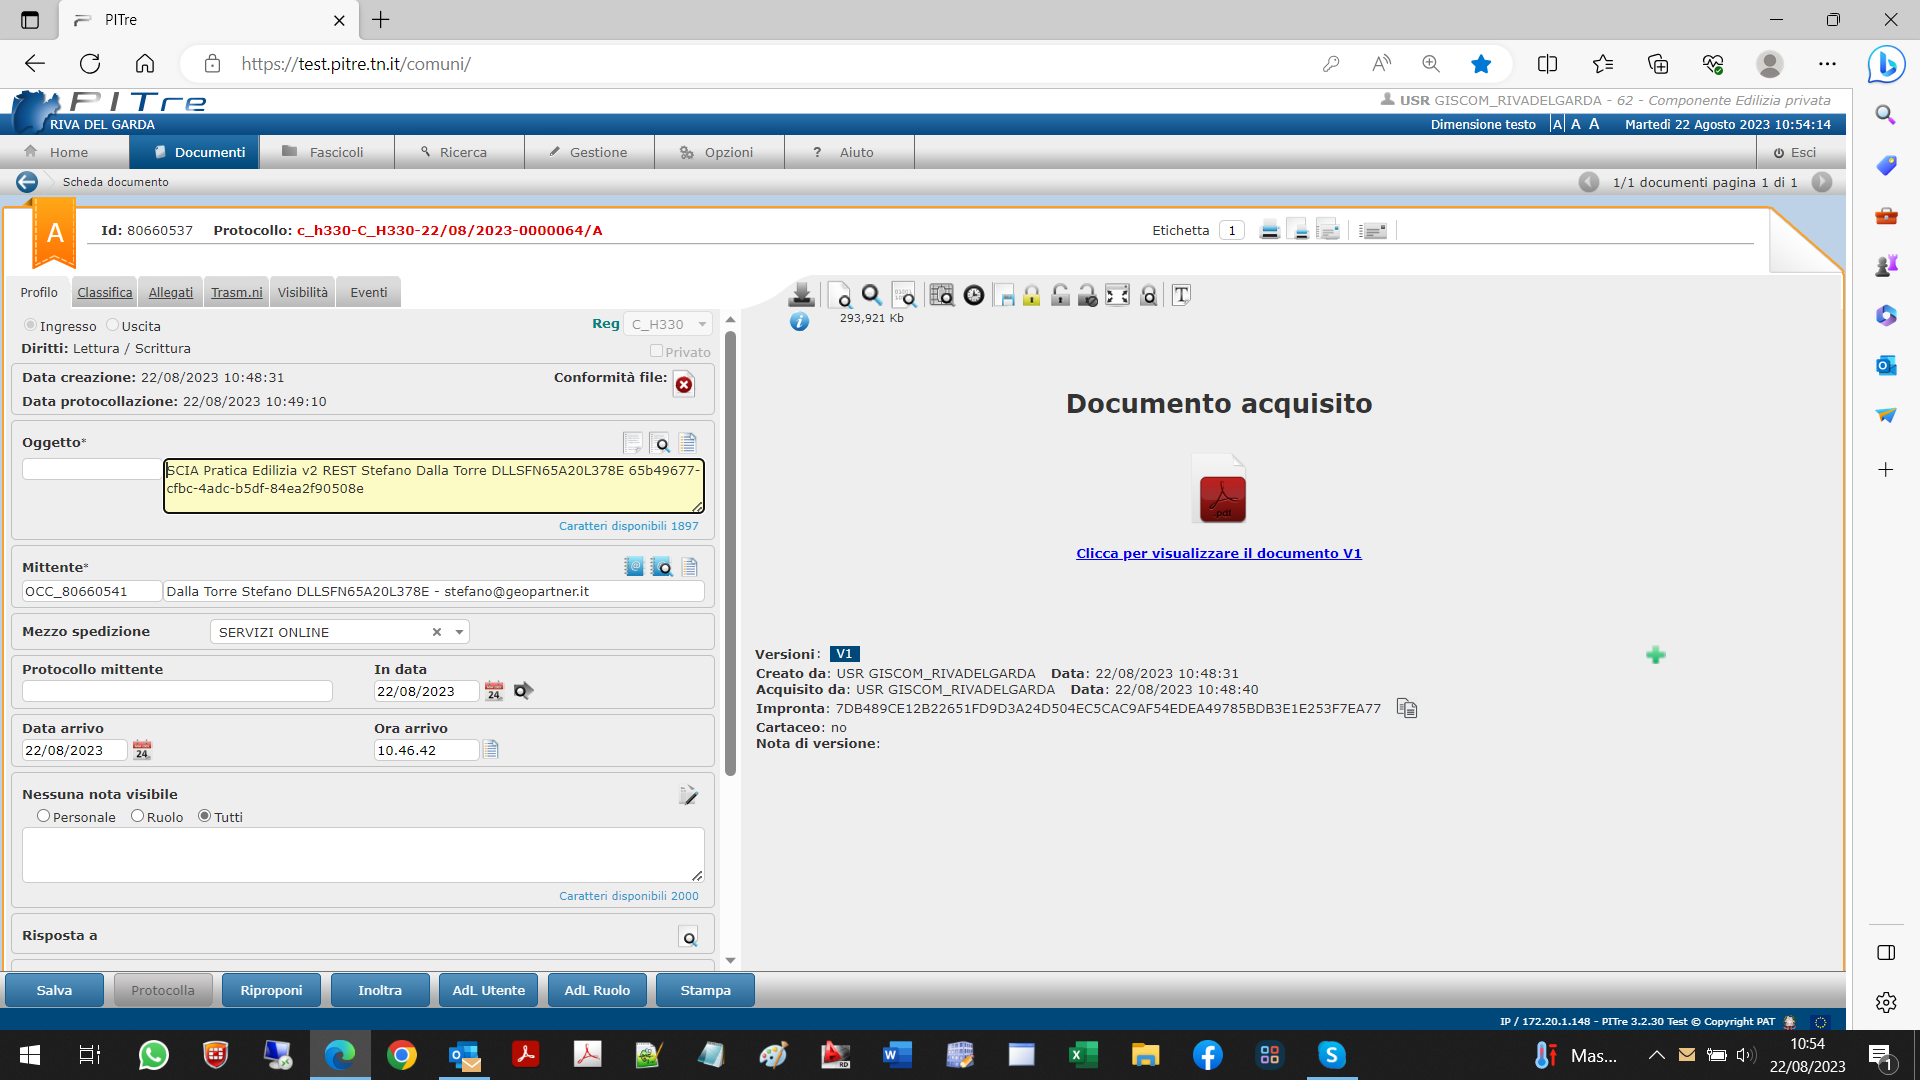Viewport: 1920px width, 1080px height.
Task: Select the Uscita radio button
Action: (113, 325)
